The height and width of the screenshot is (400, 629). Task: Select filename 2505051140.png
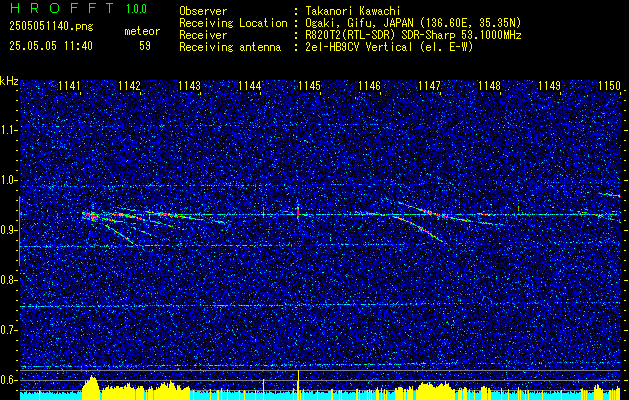pos(51,27)
